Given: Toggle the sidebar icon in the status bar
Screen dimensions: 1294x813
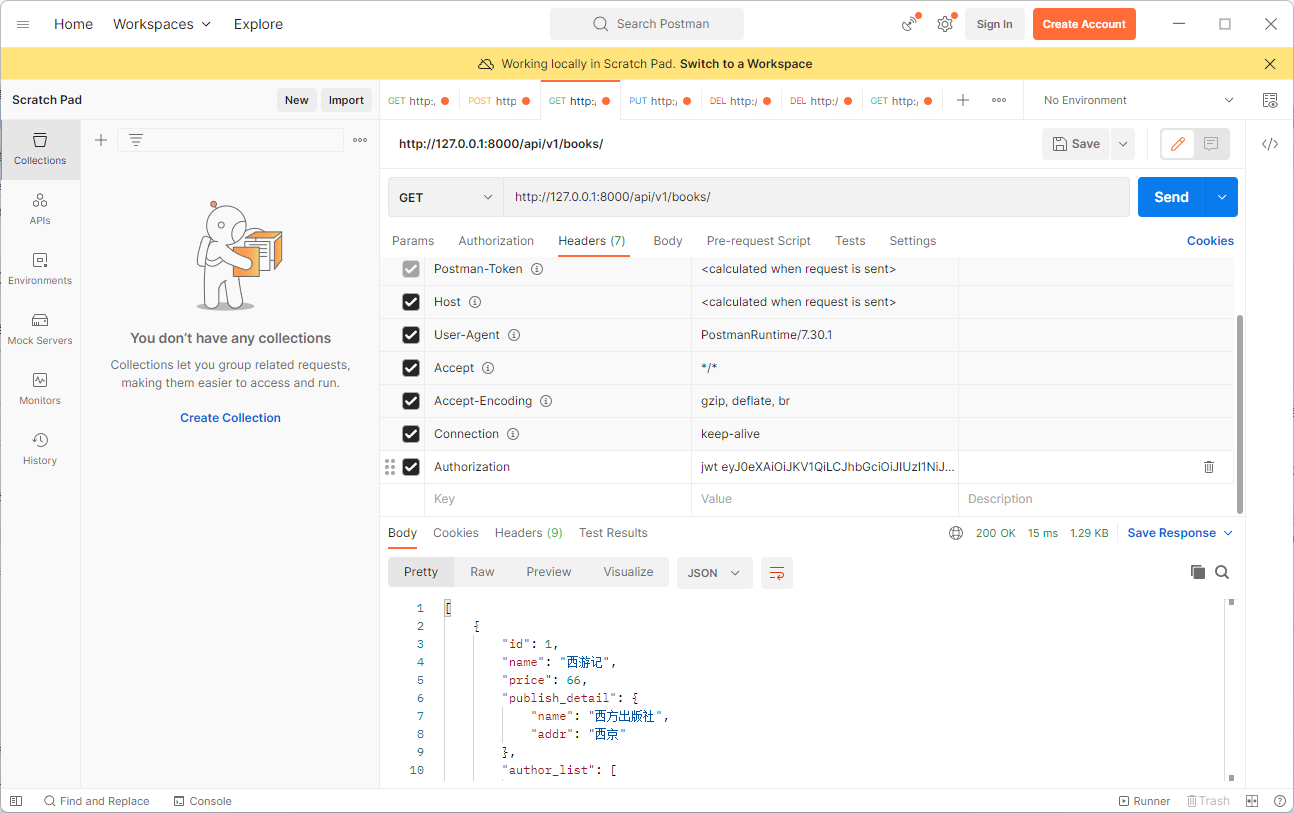Looking at the screenshot, I should click(16, 801).
